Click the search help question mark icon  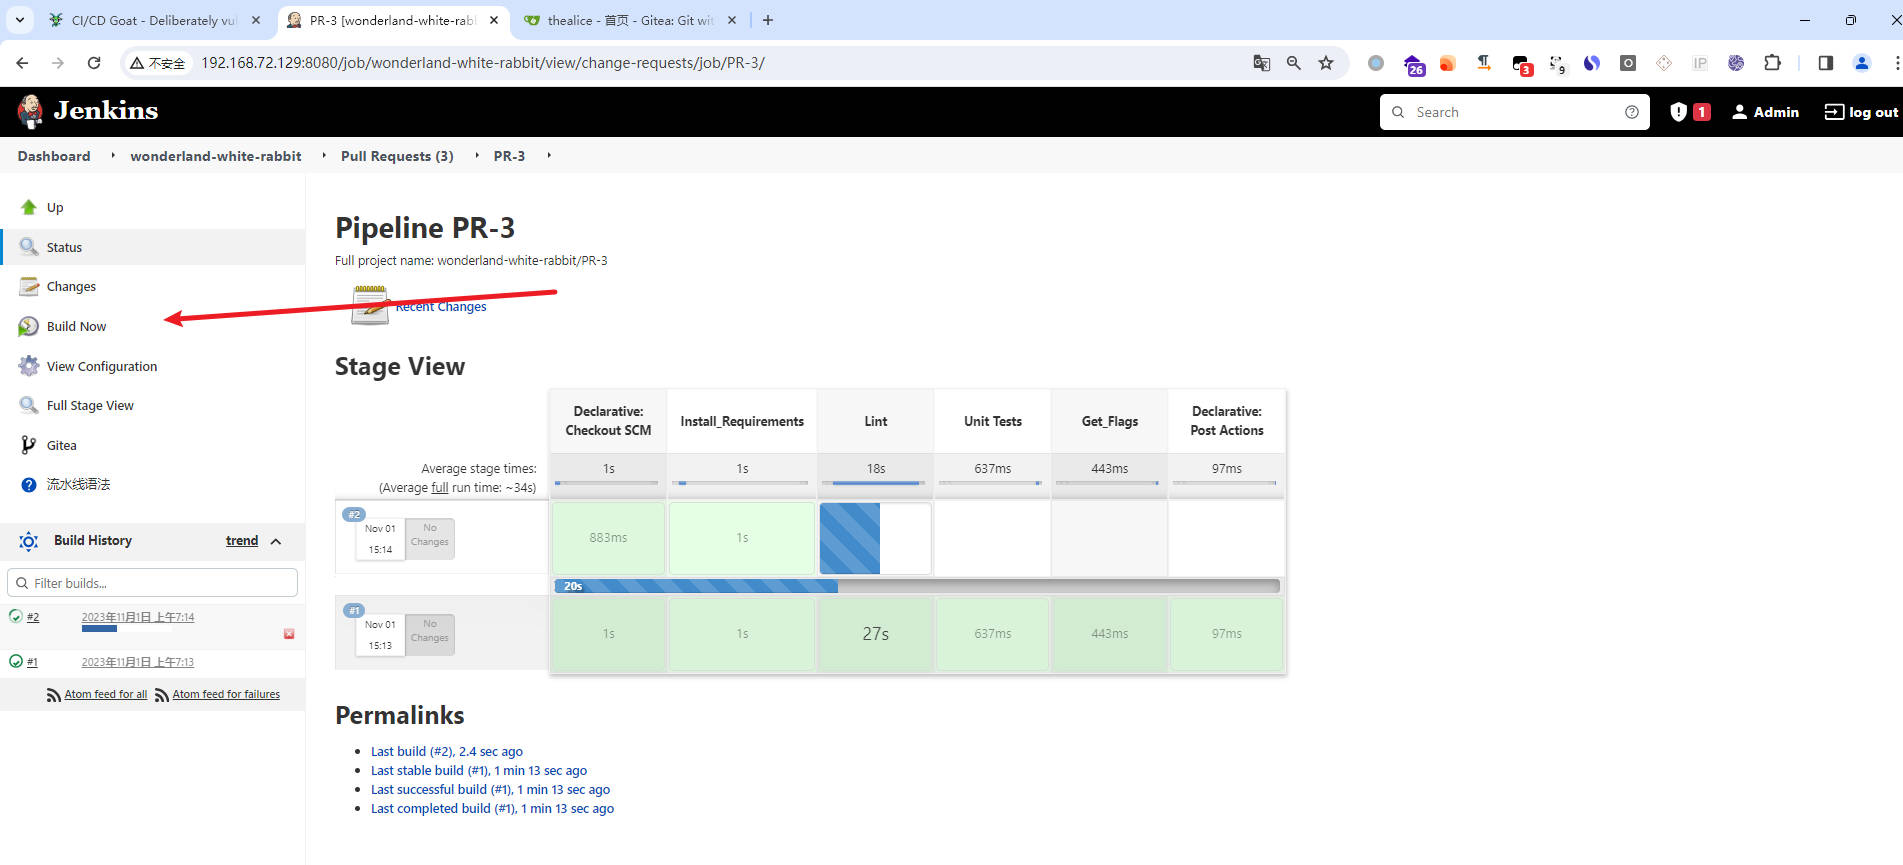[1632, 112]
